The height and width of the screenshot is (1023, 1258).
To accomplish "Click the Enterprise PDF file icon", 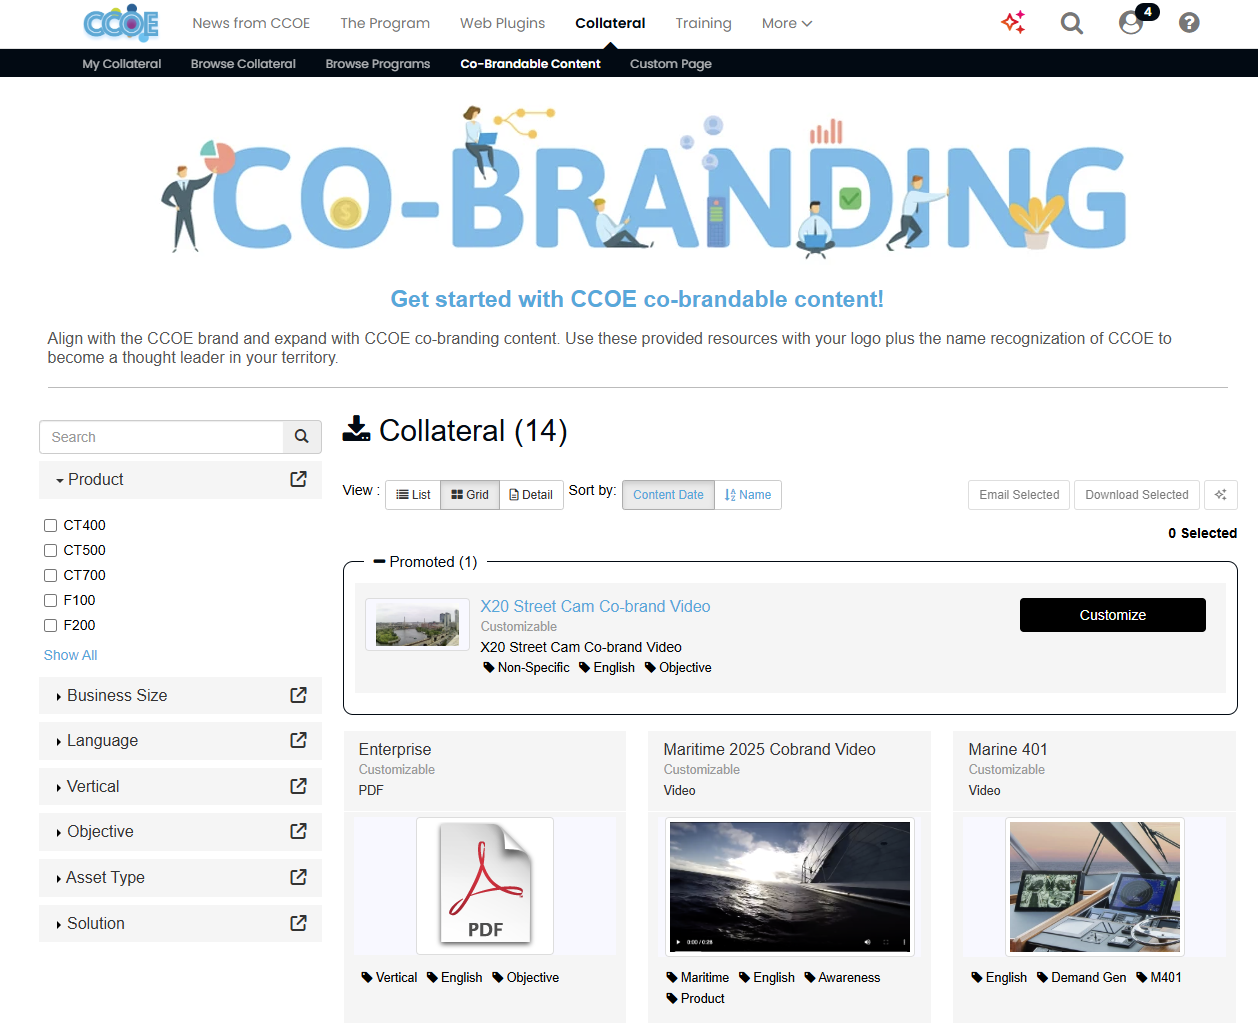I will point(485,885).
